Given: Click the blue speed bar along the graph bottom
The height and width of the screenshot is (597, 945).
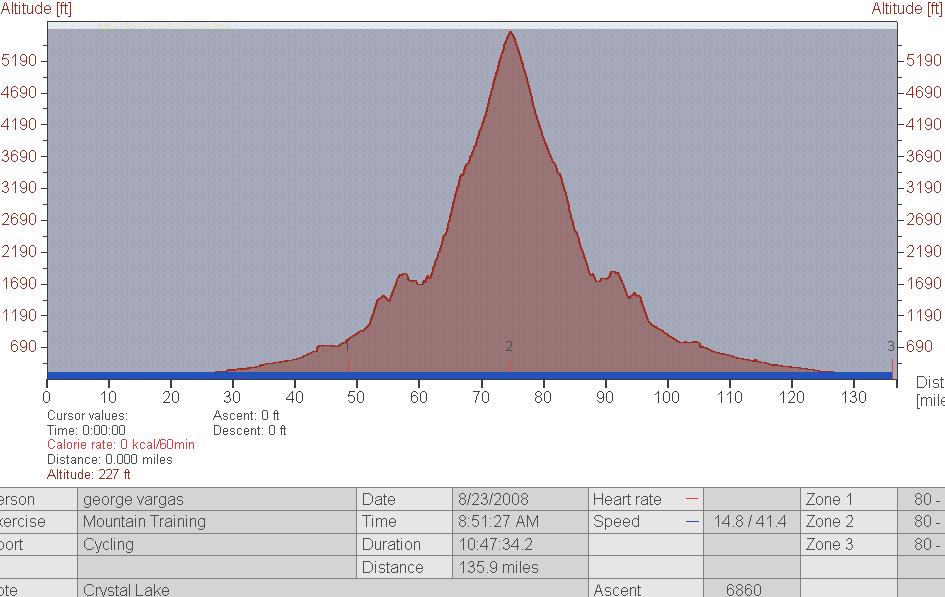Looking at the screenshot, I should [x=470, y=375].
